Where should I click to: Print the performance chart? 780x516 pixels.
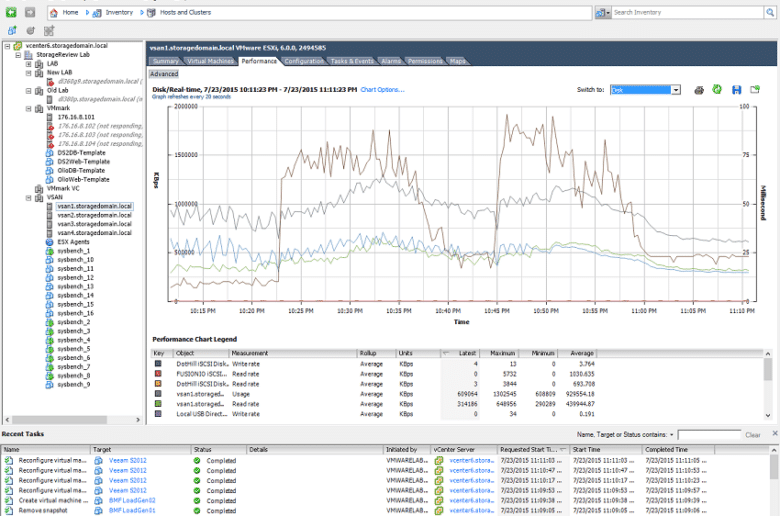699,90
